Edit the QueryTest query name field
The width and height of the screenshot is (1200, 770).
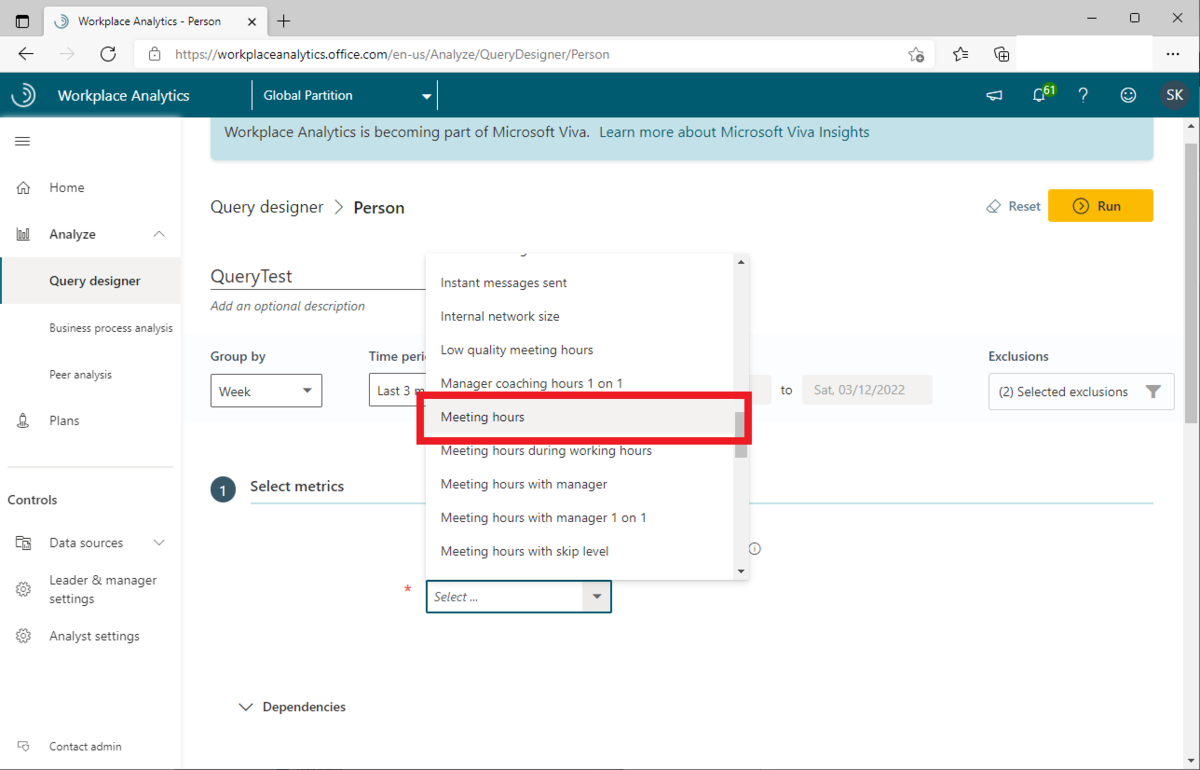(318, 277)
